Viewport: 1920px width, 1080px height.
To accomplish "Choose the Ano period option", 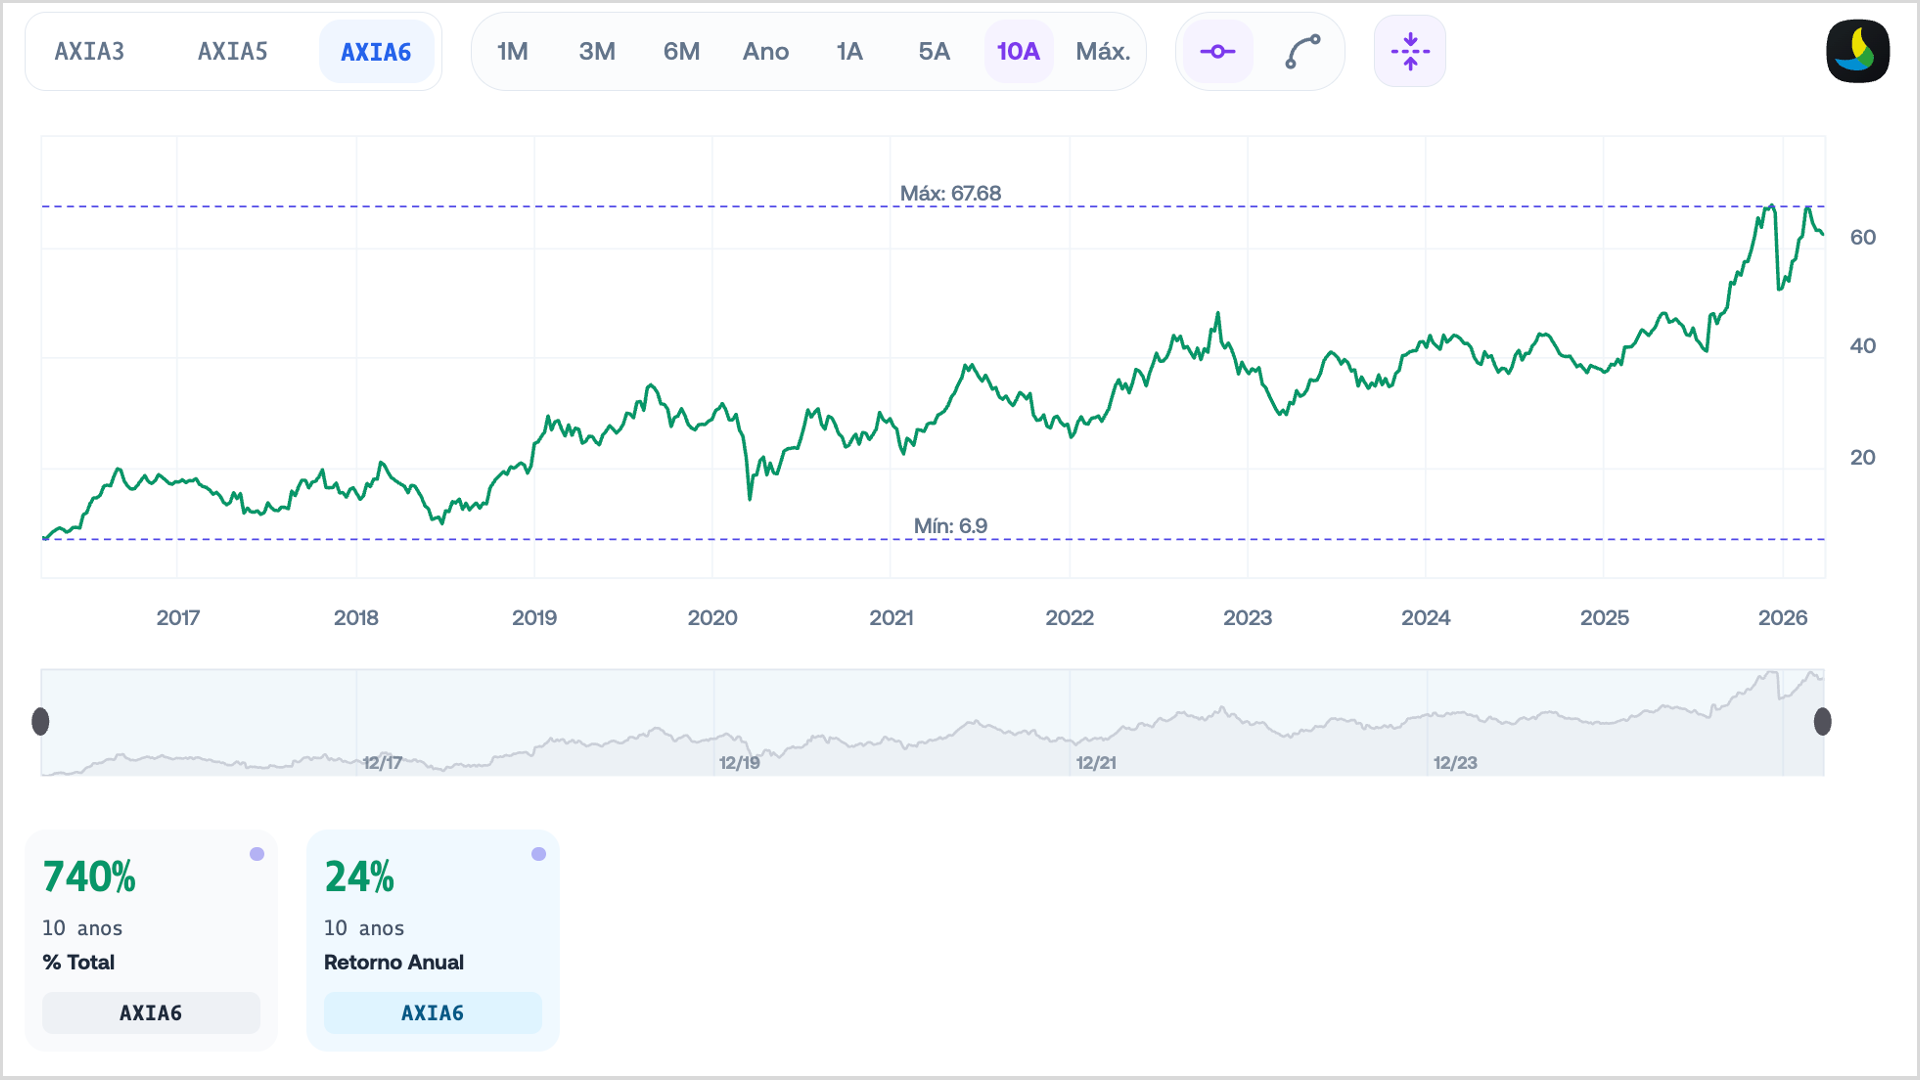I will tap(765, 52).
